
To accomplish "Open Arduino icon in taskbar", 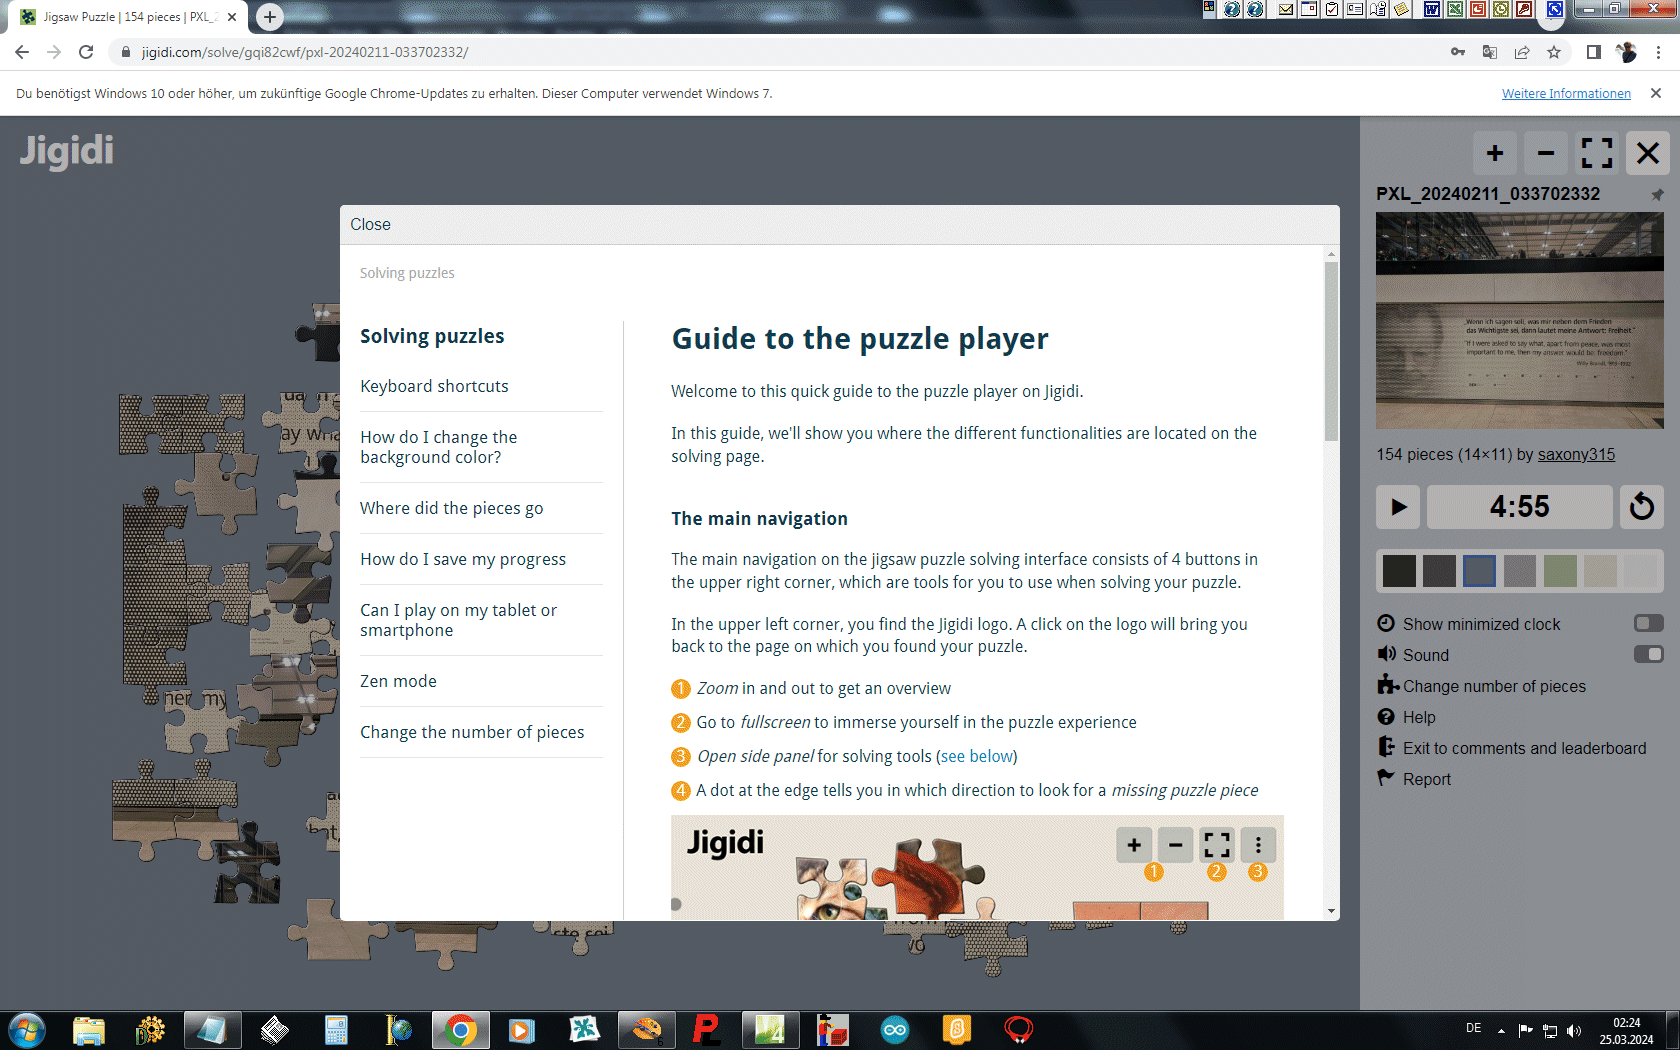I will coord(895,1030).
